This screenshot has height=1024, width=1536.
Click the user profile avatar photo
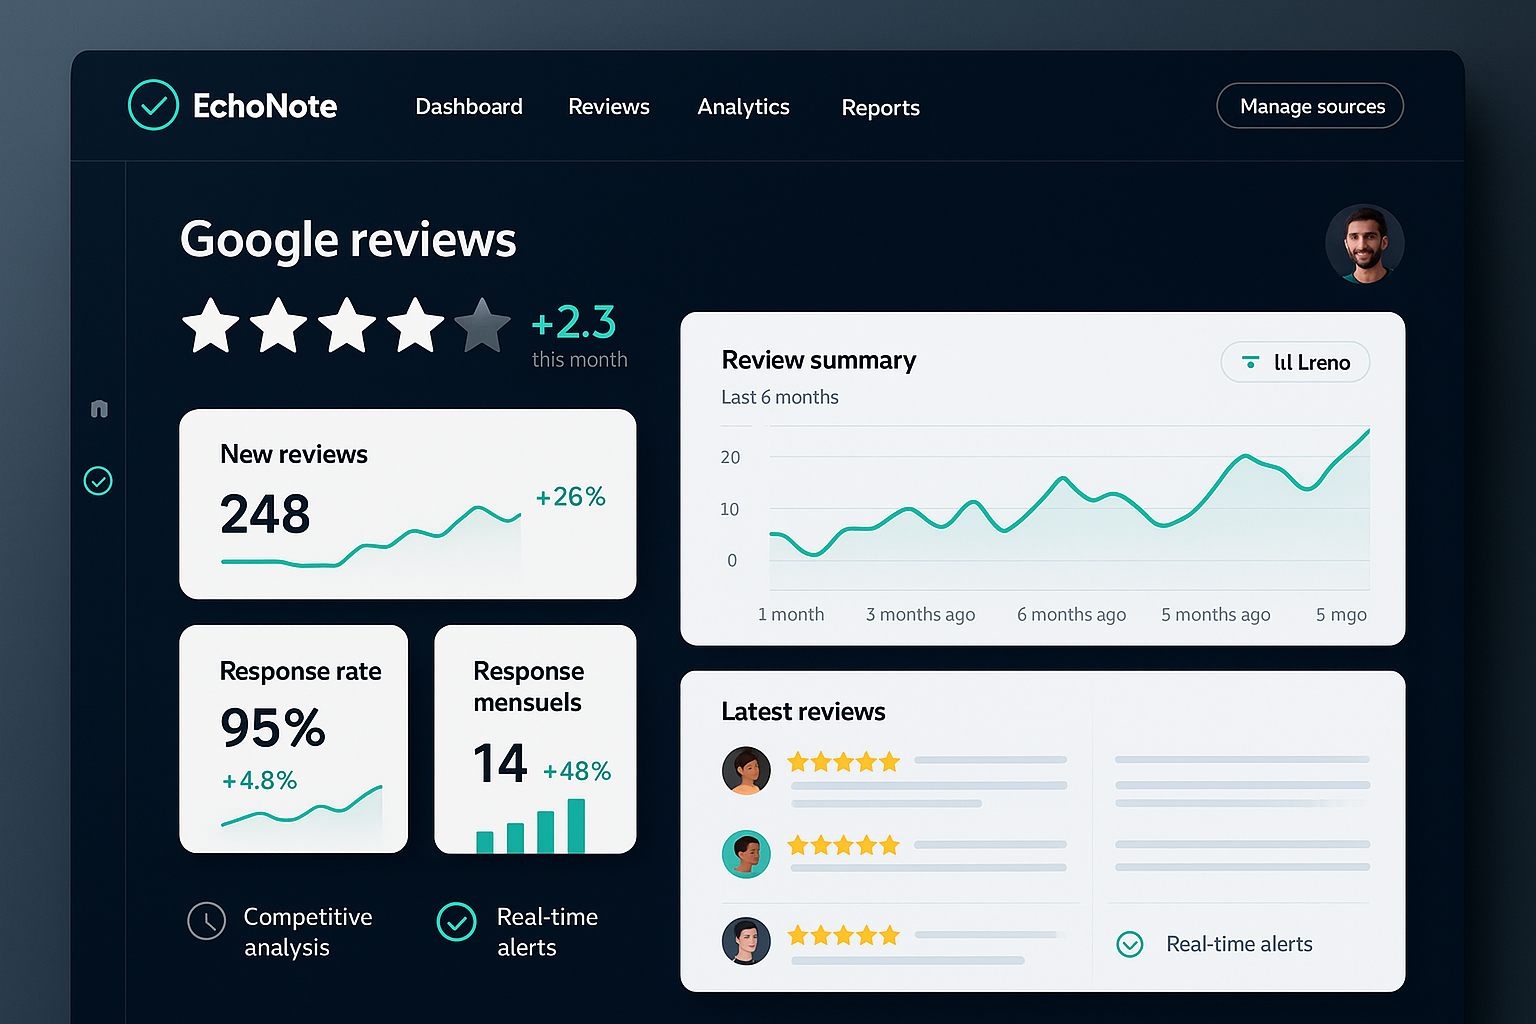pos(1364,244)
